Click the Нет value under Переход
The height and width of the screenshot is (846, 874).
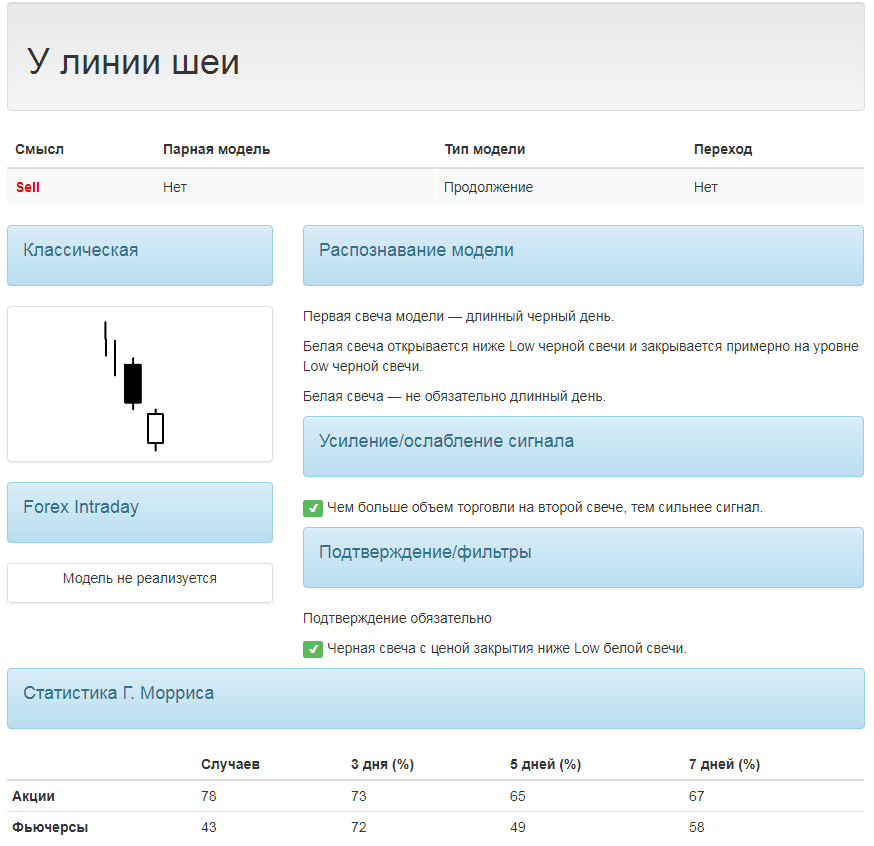(705, 187)
